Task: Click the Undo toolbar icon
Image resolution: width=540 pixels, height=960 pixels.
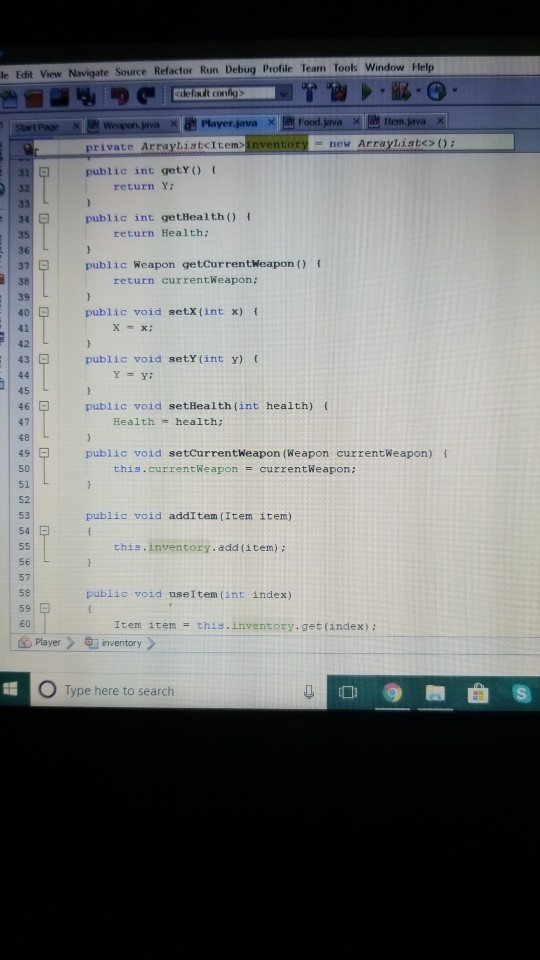Action: pyautogui.click(x=120, y=95)
